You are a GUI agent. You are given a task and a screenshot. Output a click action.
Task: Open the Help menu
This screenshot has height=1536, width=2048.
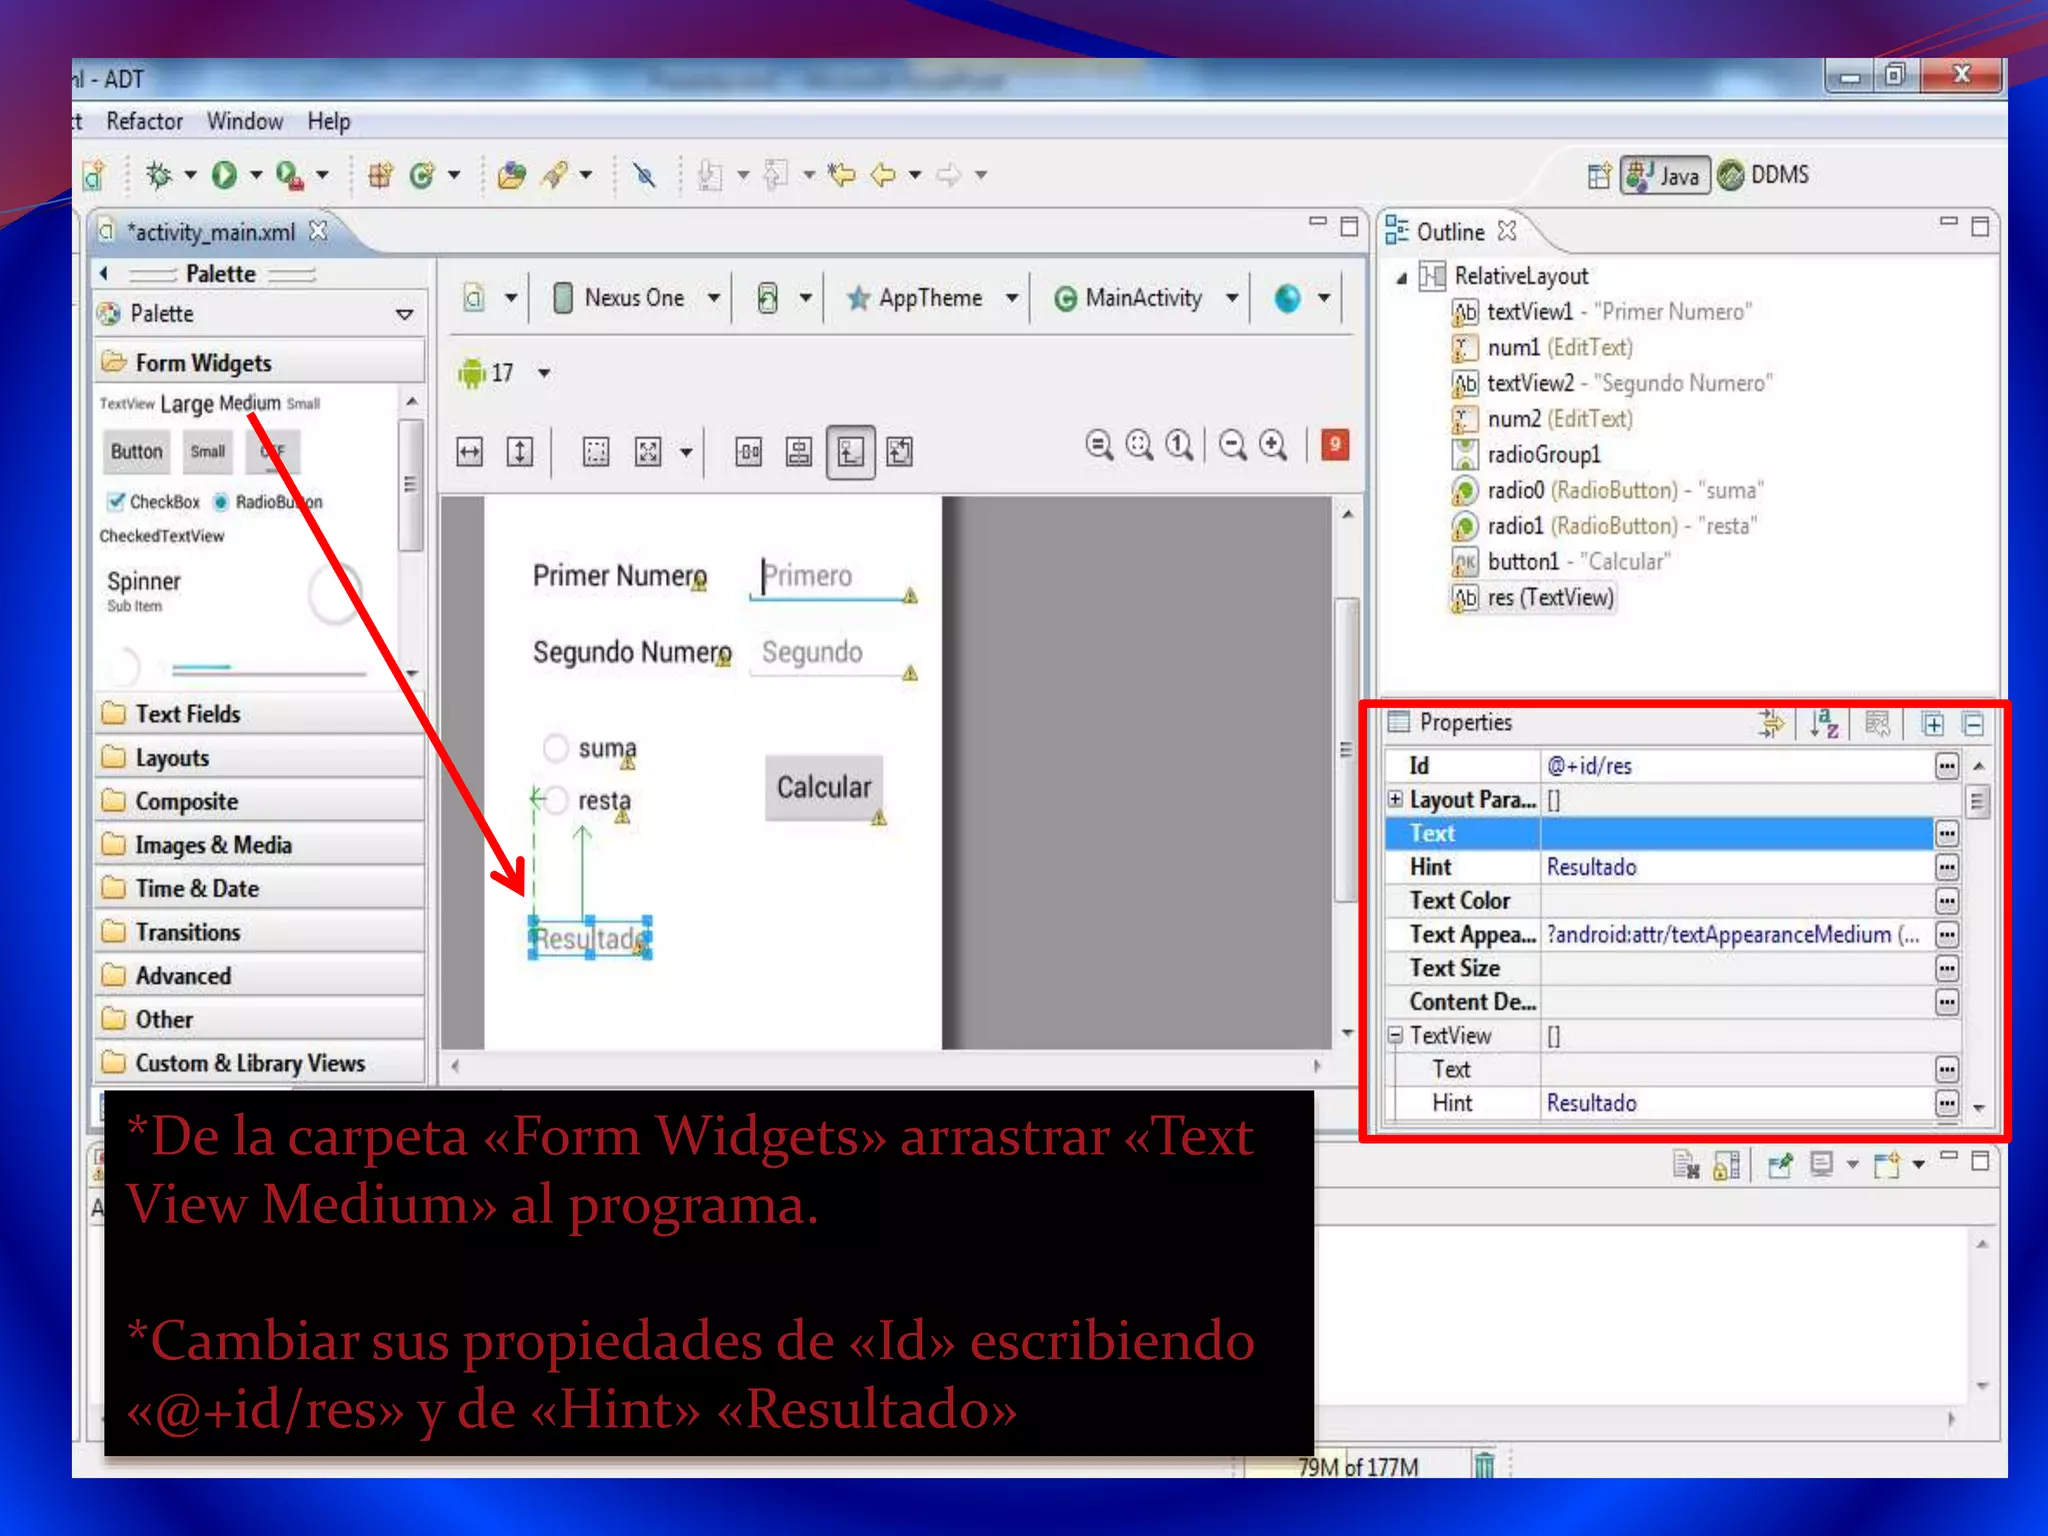(x=329, y=121)
